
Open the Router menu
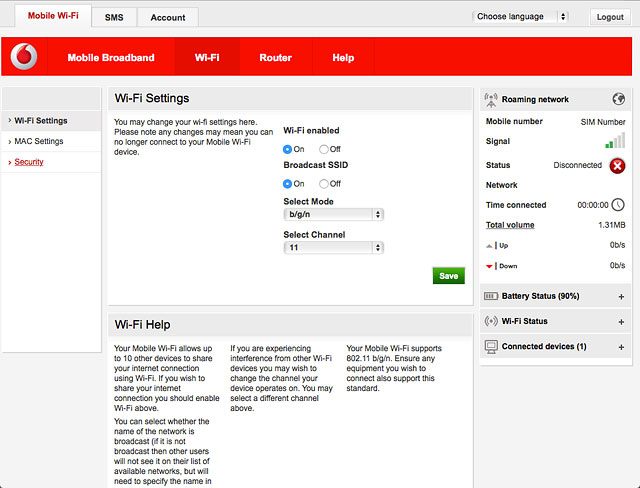275,58
